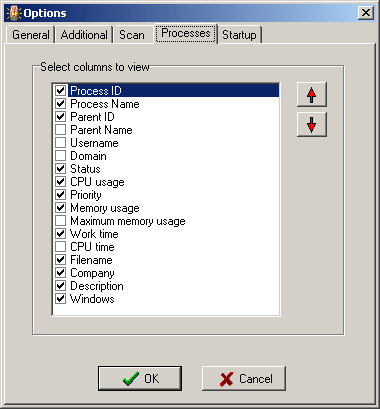Enable the Maximum memory usage checkbox
Screen dimensions: 380x409
[60, 220]
